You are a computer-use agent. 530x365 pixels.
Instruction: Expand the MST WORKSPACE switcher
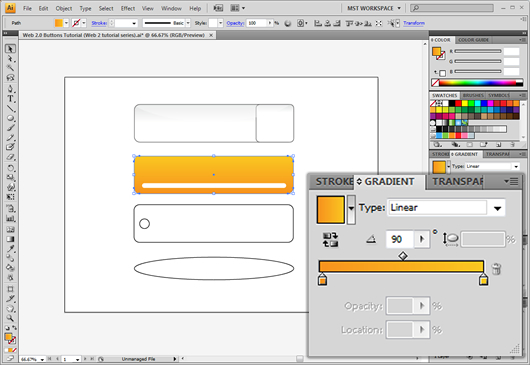tap(374, 8)
